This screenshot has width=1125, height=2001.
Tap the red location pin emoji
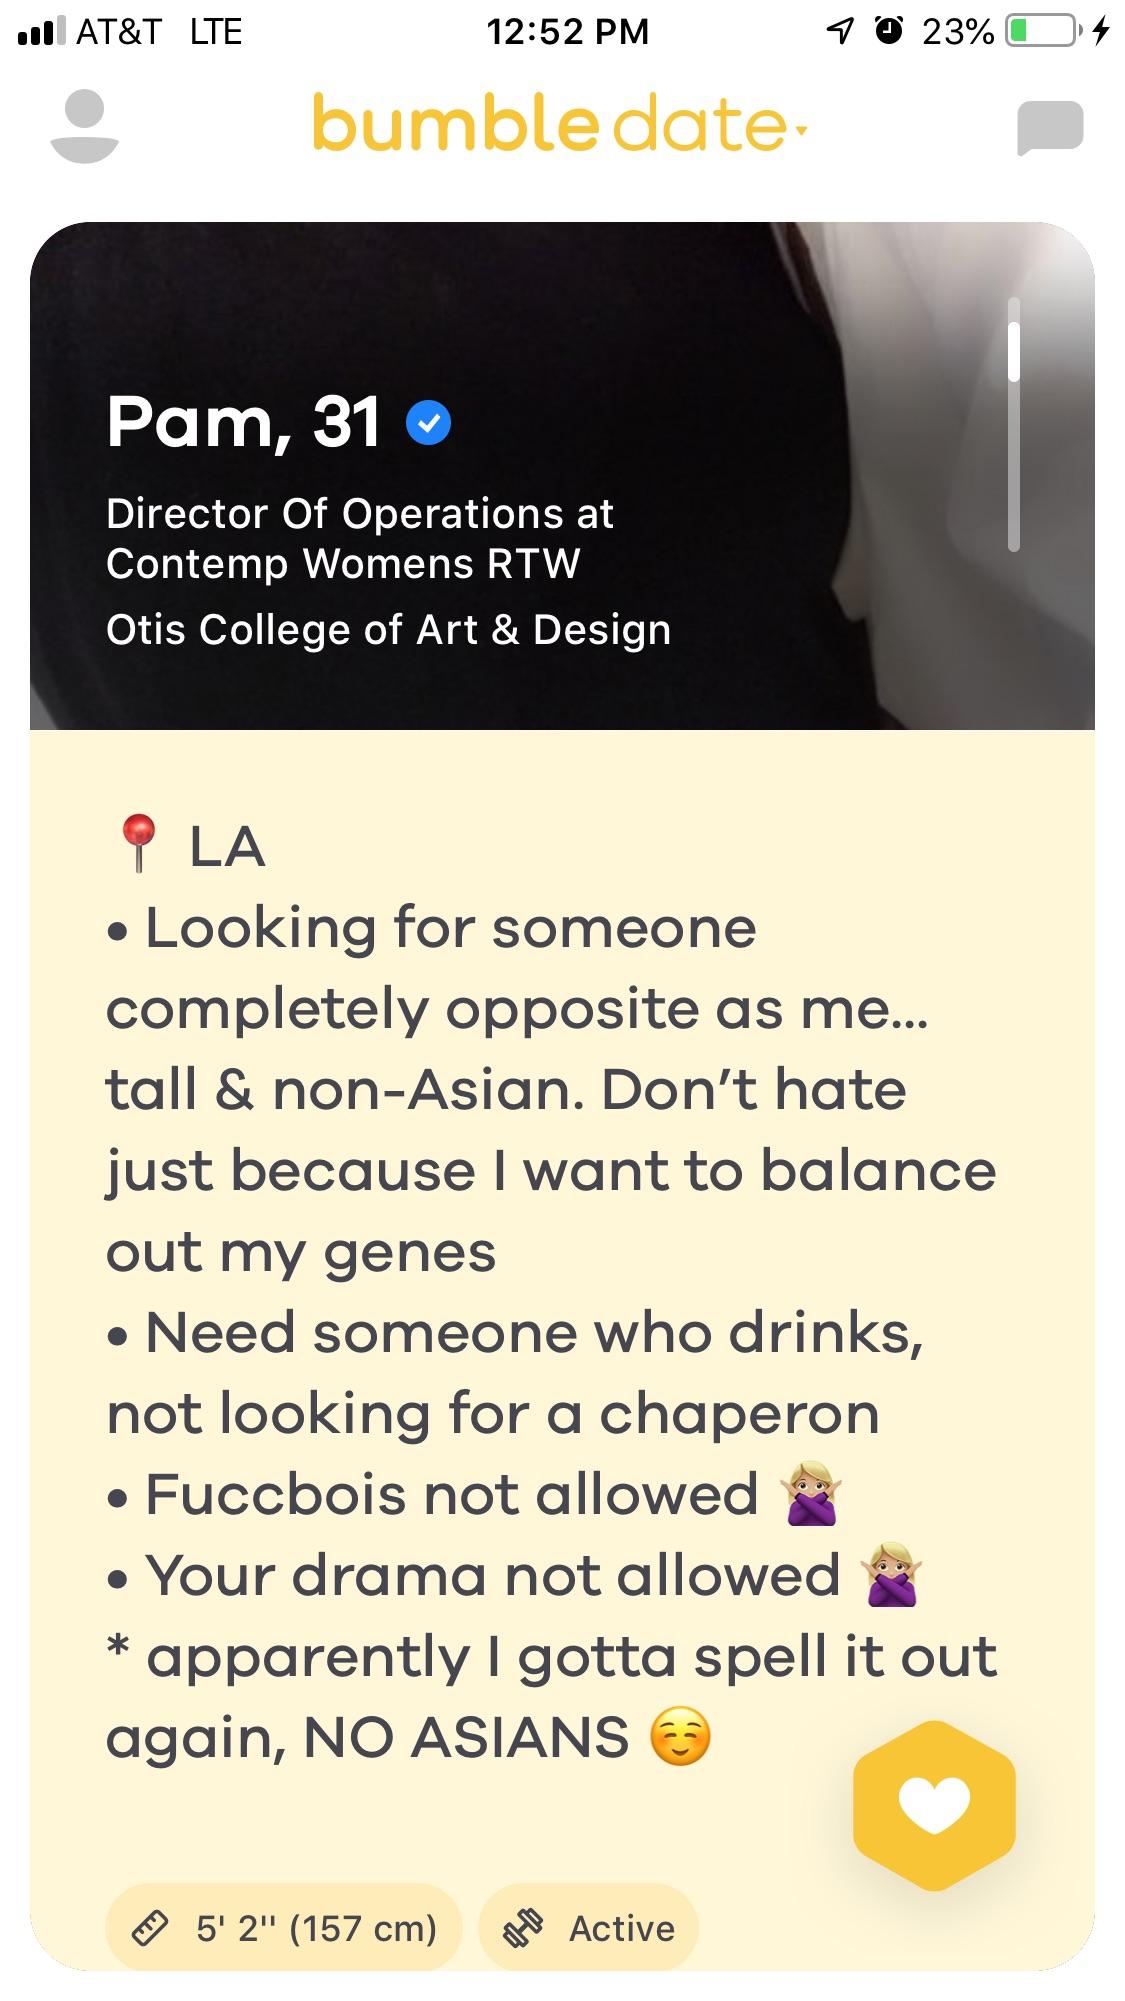pyautogui.click(x=138, y=843)
